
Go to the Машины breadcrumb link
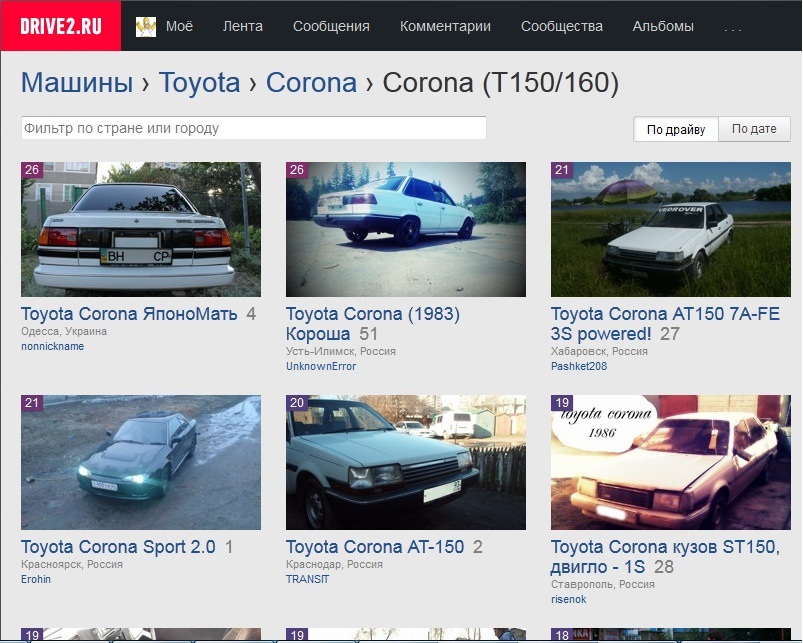[77, 82]
